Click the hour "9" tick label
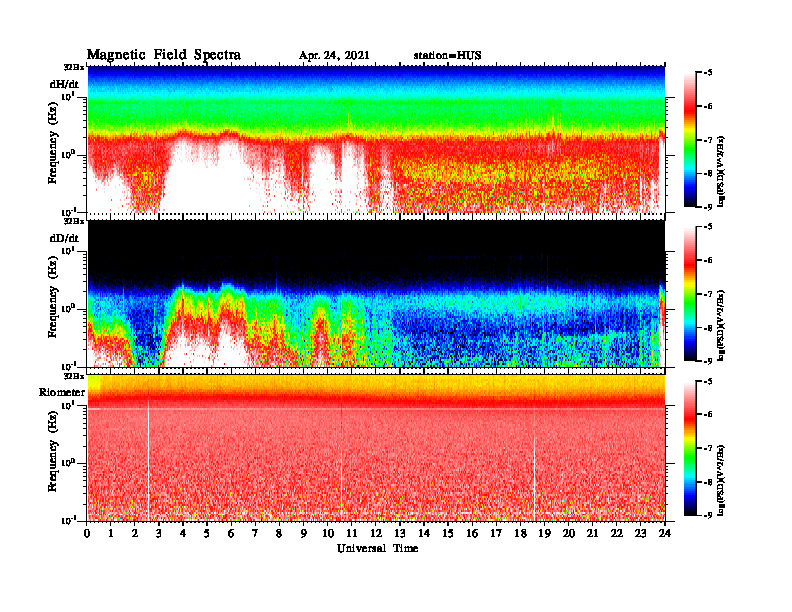 coord(304,533)
